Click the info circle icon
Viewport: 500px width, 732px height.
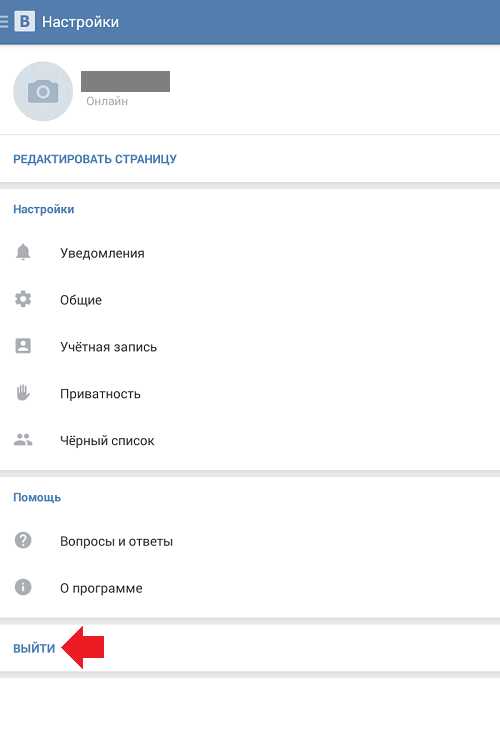pos(23,587)
